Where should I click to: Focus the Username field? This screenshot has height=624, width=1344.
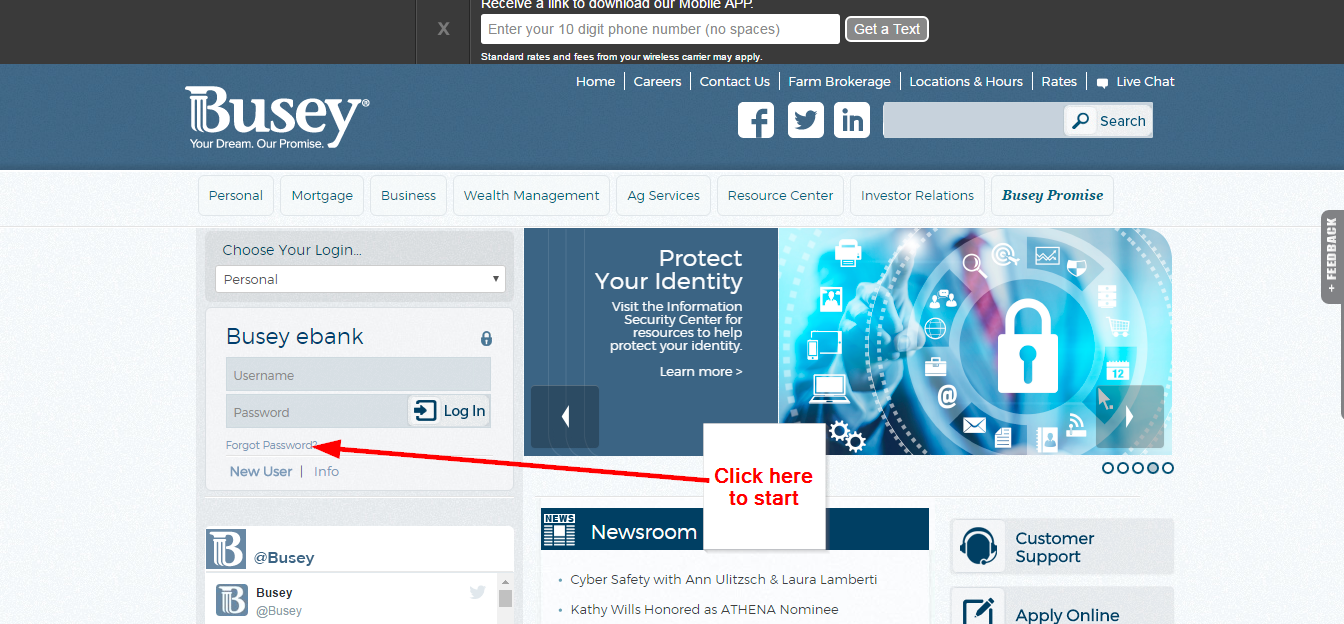point(358,375)
